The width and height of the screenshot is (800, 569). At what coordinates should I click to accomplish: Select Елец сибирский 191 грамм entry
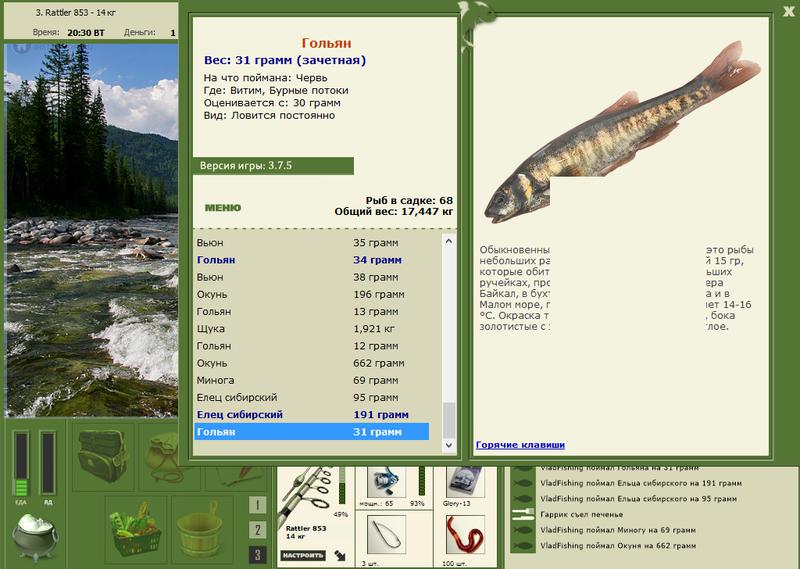(x=312, y=414)
